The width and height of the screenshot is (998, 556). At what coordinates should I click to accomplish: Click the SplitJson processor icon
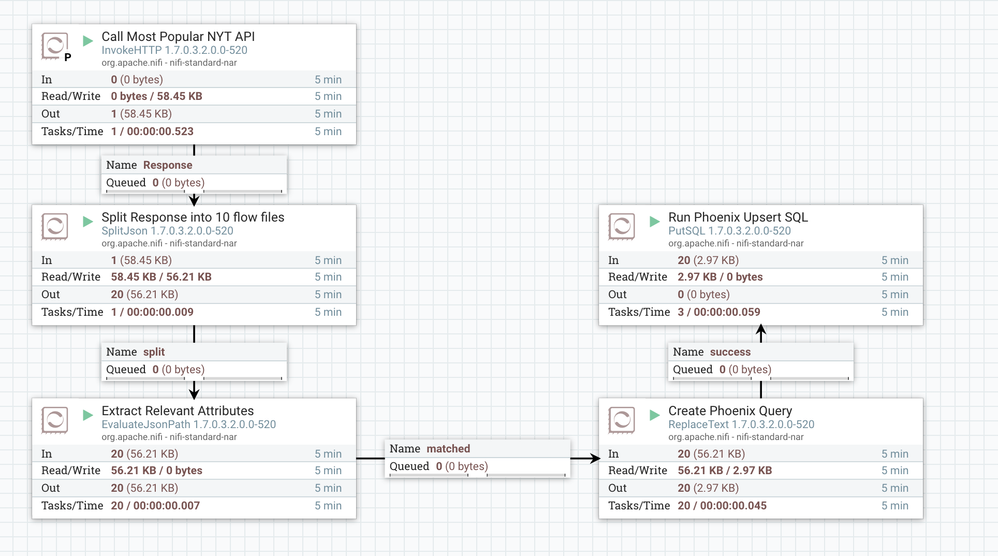(x=55, y=226)
